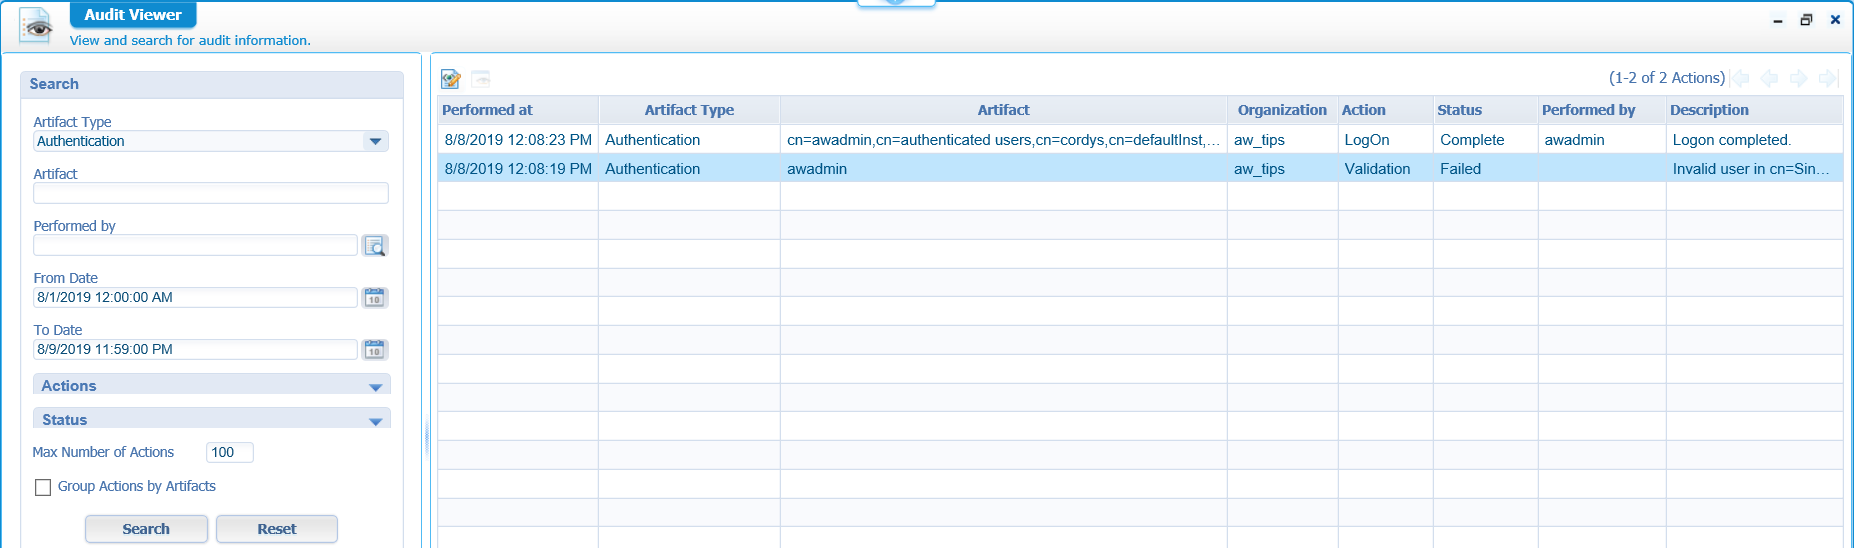Click the LogOn action cell
The image size is (1854, 548).
tap(1385, 140)
